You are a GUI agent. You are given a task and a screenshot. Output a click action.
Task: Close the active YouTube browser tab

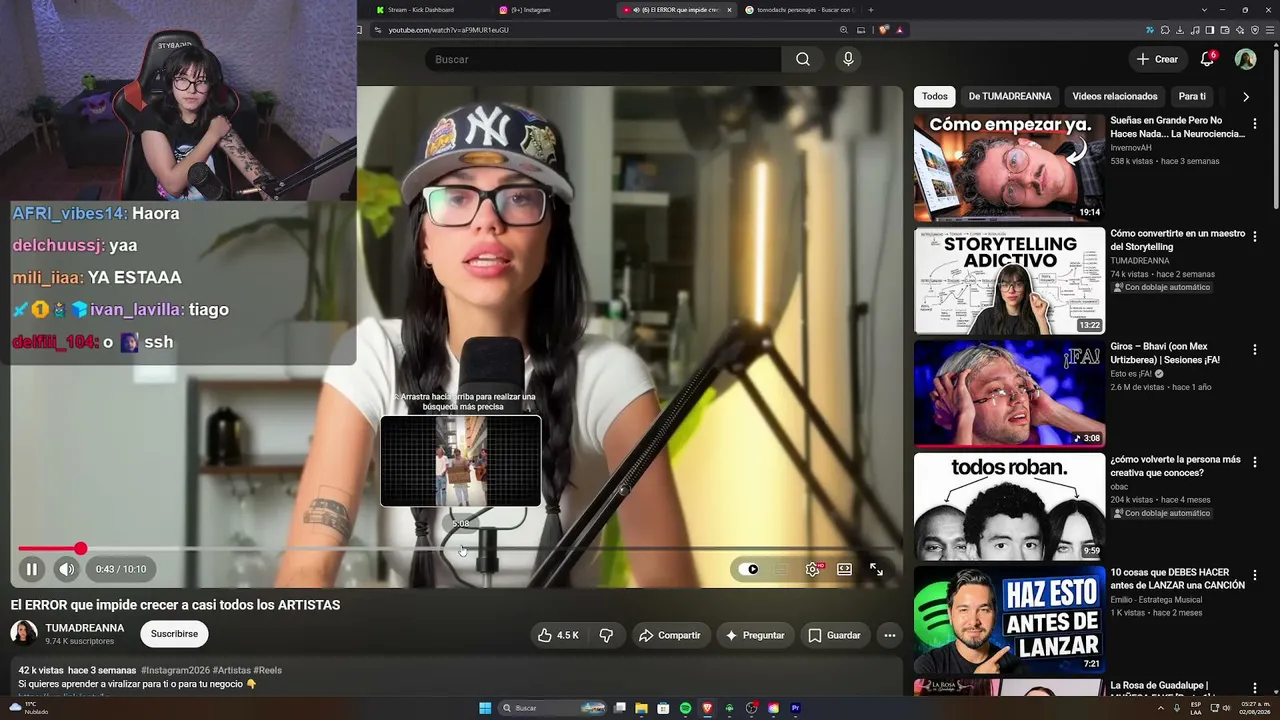point(729,10)
